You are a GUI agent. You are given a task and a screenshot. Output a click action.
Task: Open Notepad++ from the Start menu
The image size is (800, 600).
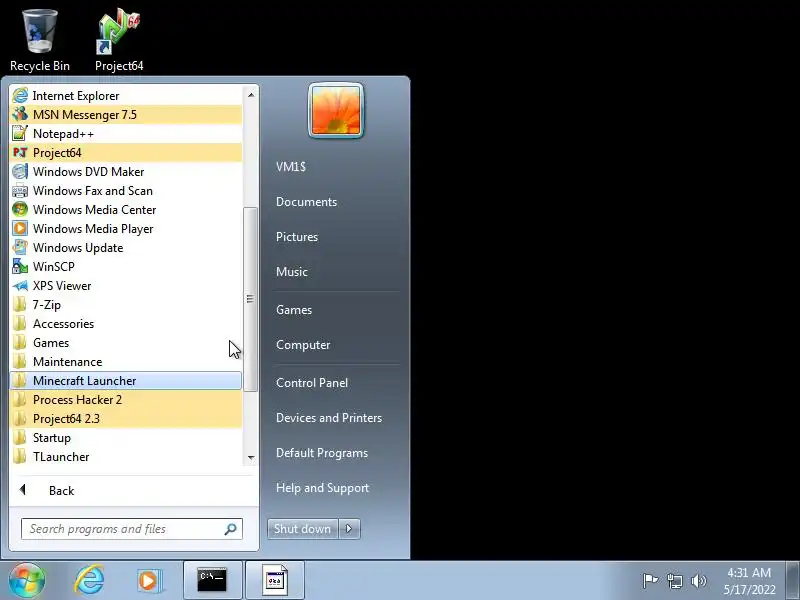[126, 134]
